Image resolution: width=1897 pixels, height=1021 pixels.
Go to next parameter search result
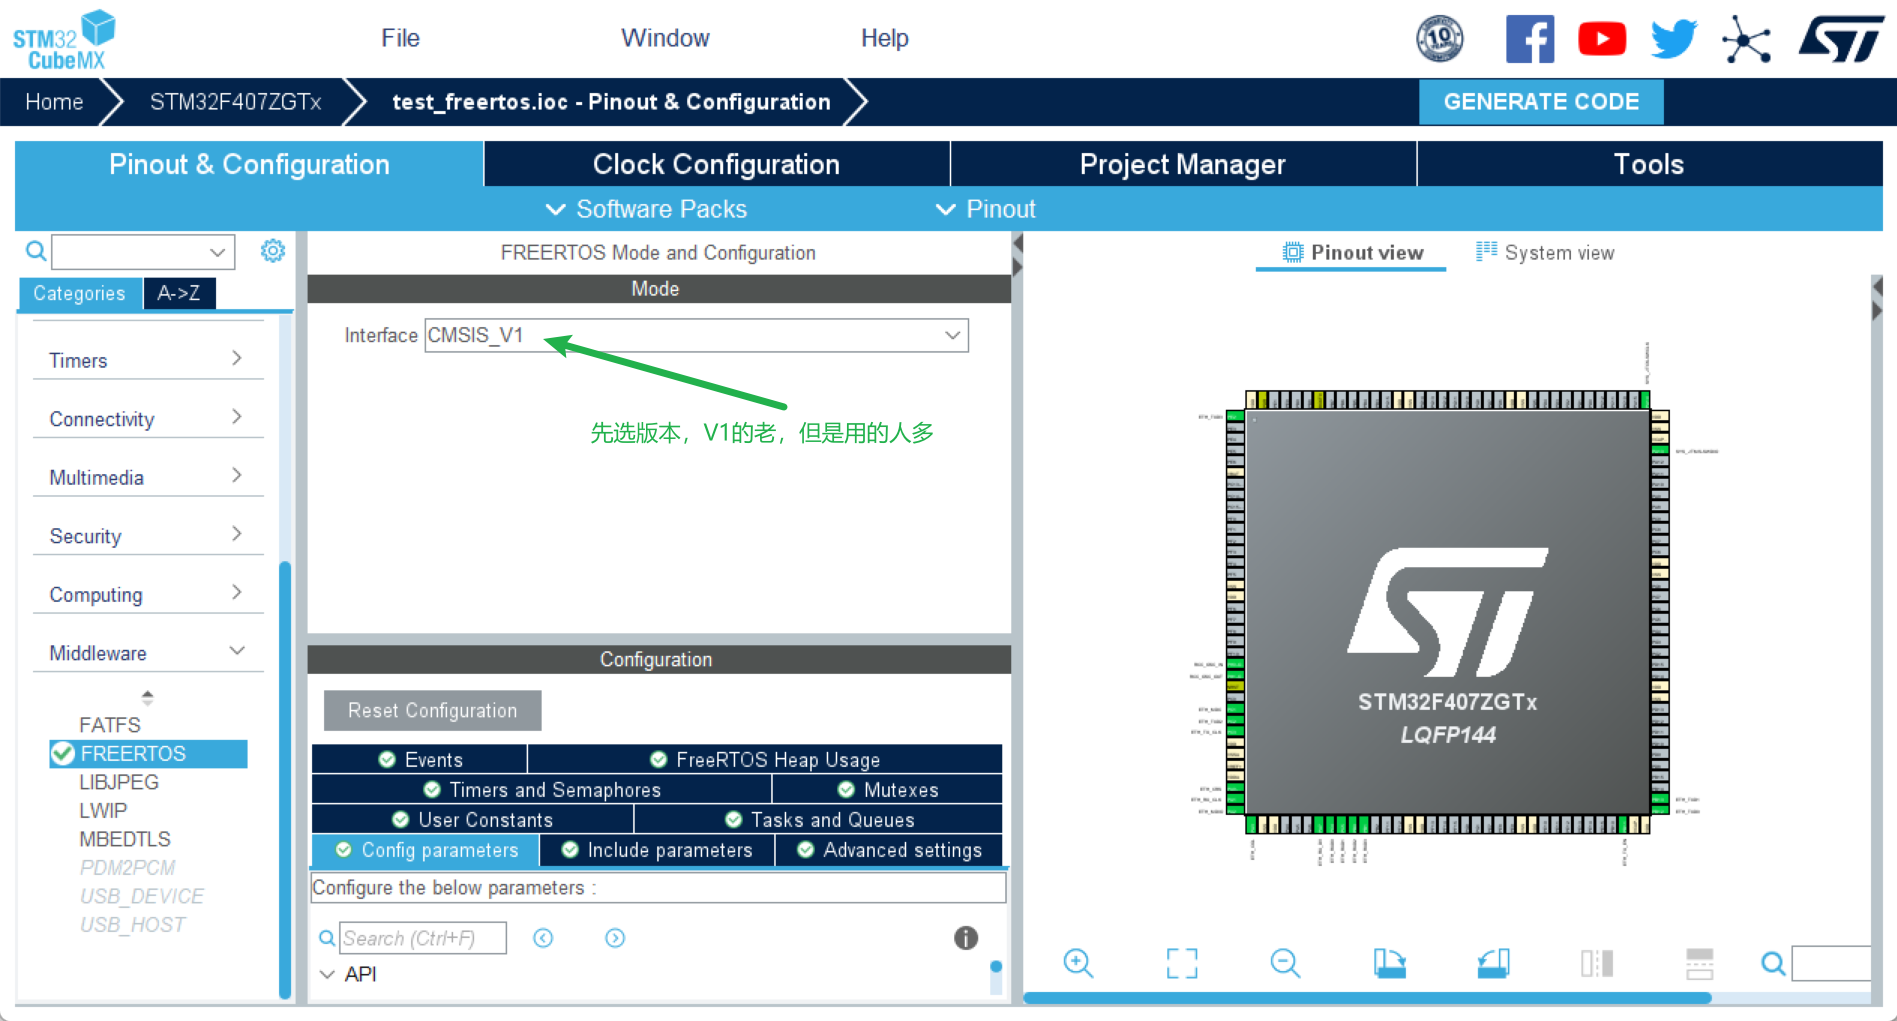(615, 938)
